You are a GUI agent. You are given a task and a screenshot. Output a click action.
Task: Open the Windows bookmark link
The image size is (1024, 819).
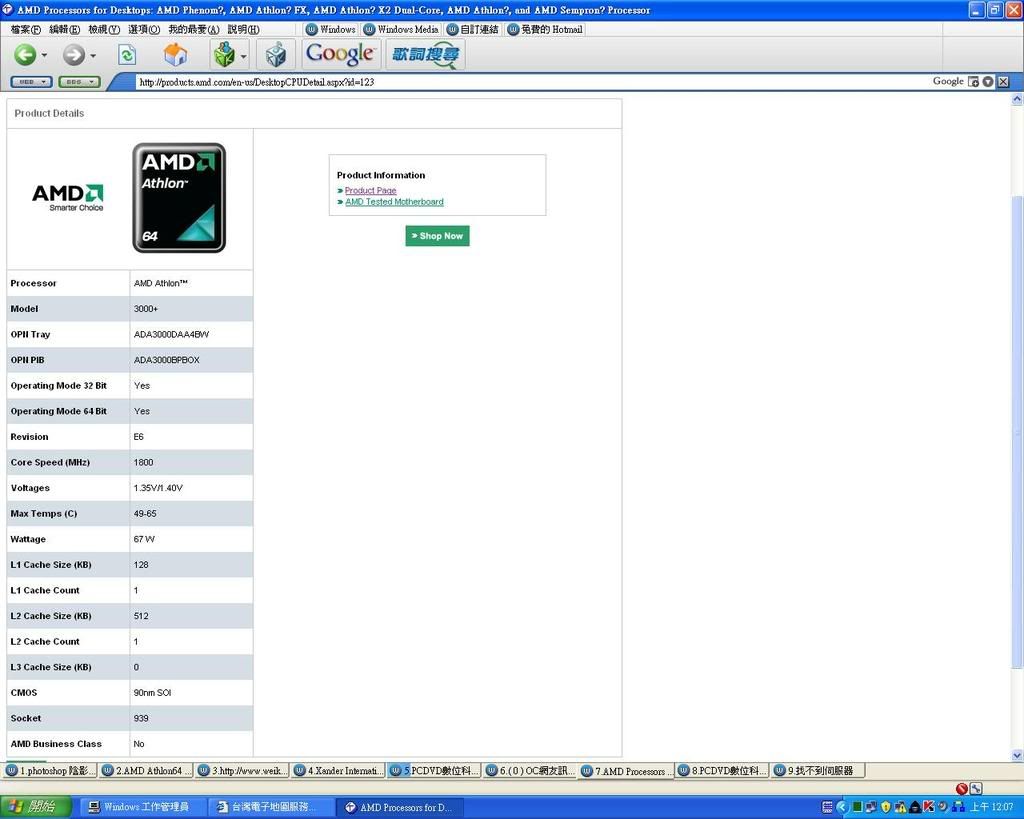(331, 29)
